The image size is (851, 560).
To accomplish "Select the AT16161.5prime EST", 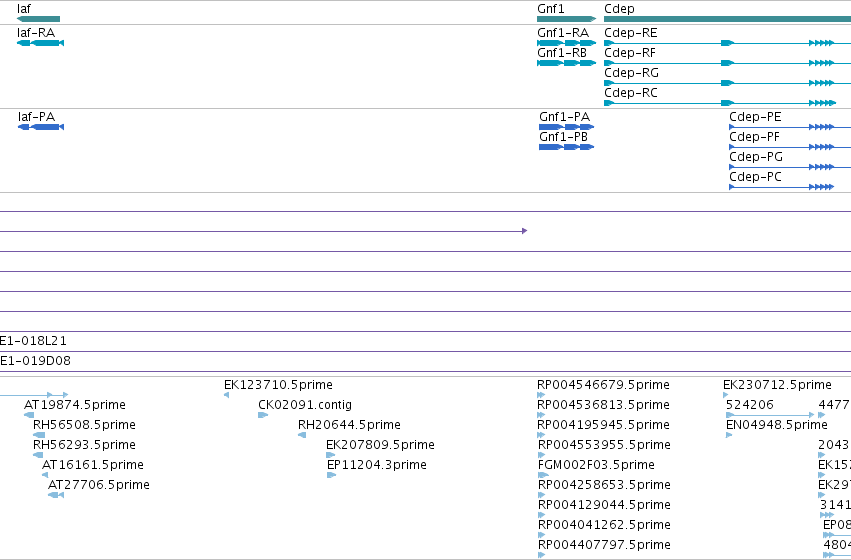I will click(x=93, y=465).
